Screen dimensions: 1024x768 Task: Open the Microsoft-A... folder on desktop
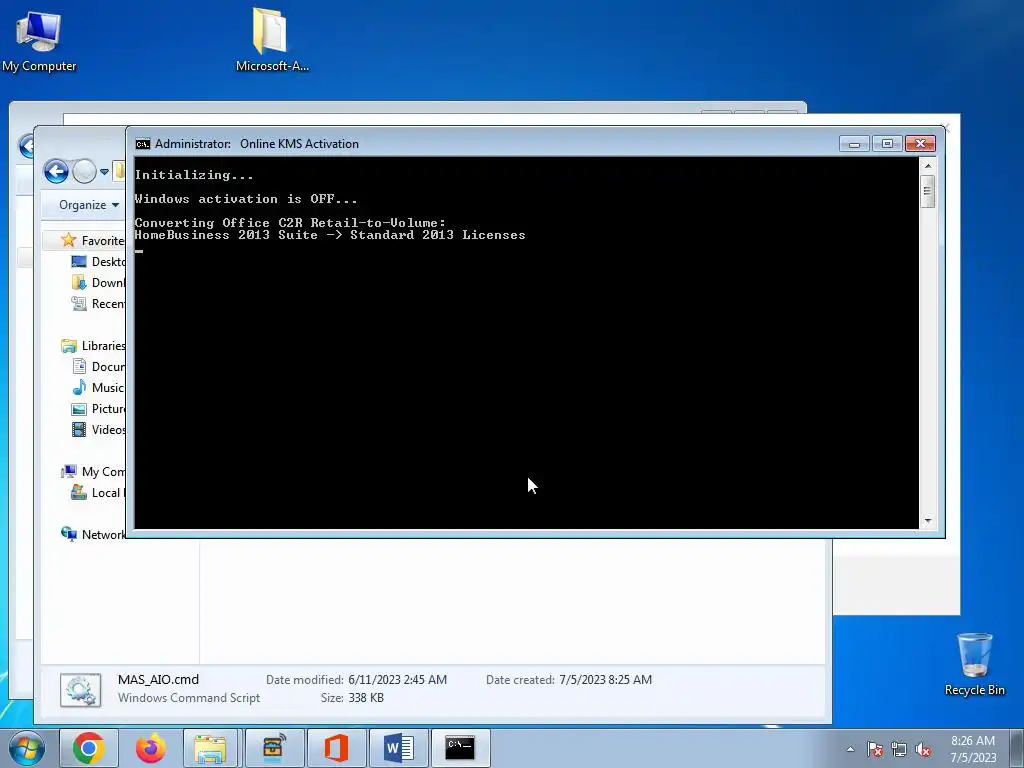click(x=272, y=40)
